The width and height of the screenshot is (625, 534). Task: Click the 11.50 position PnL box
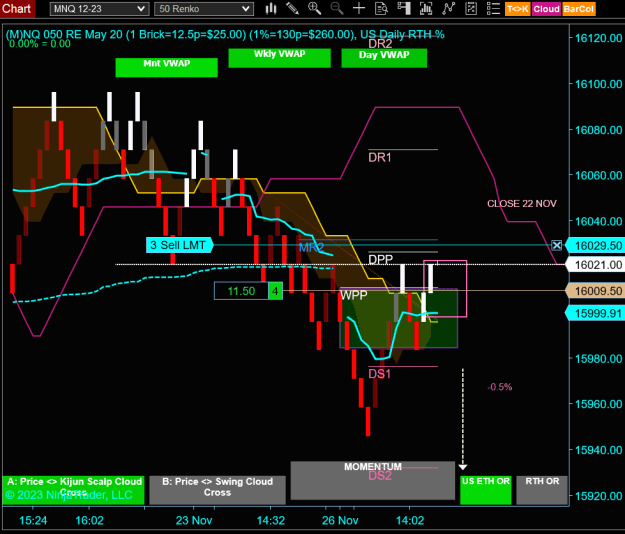[x=241, y=291]
